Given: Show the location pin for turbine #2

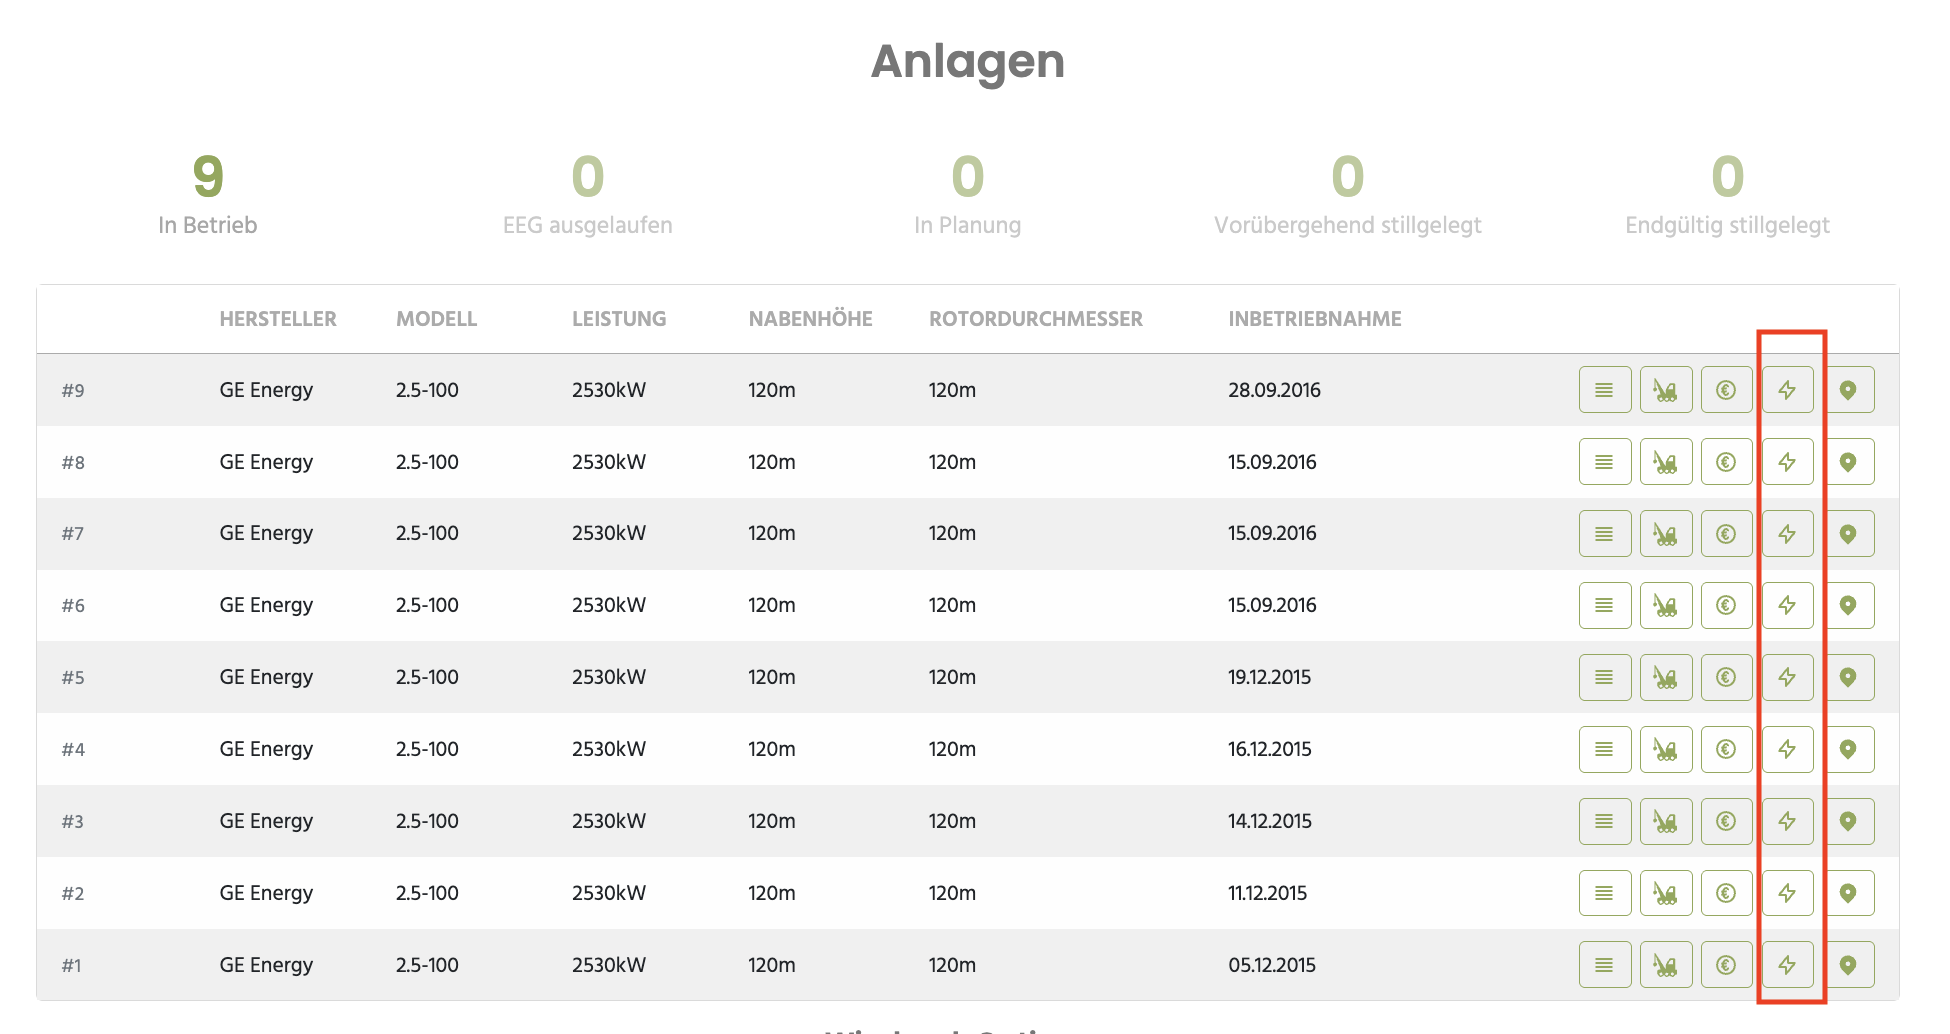Looking at the screenshot, I should (x=1848, y=893).
